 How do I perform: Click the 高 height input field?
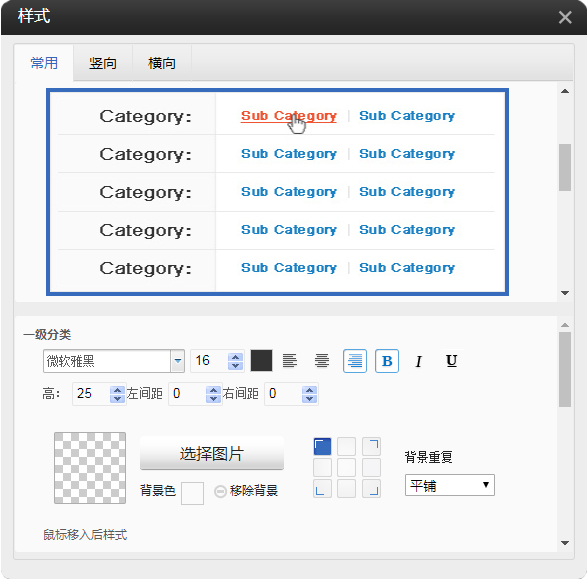(92, 394)
